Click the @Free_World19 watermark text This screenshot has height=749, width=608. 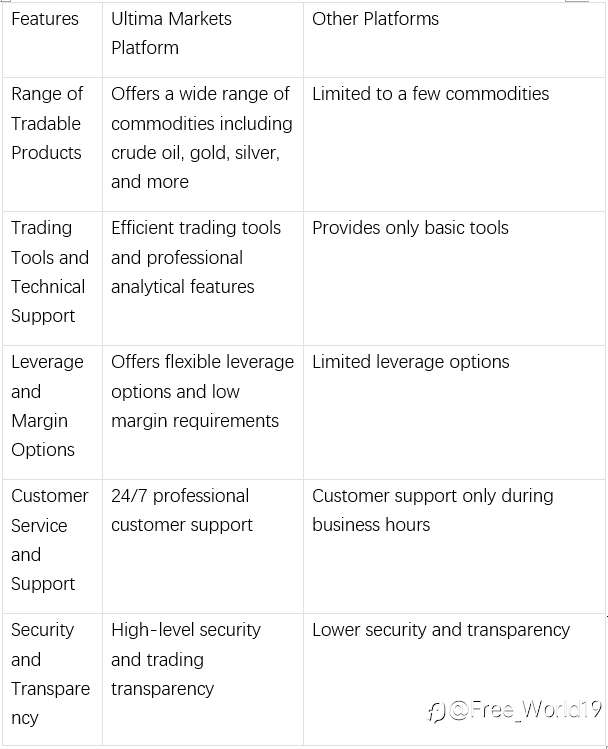pyautogui.click(x=525, y=710)
